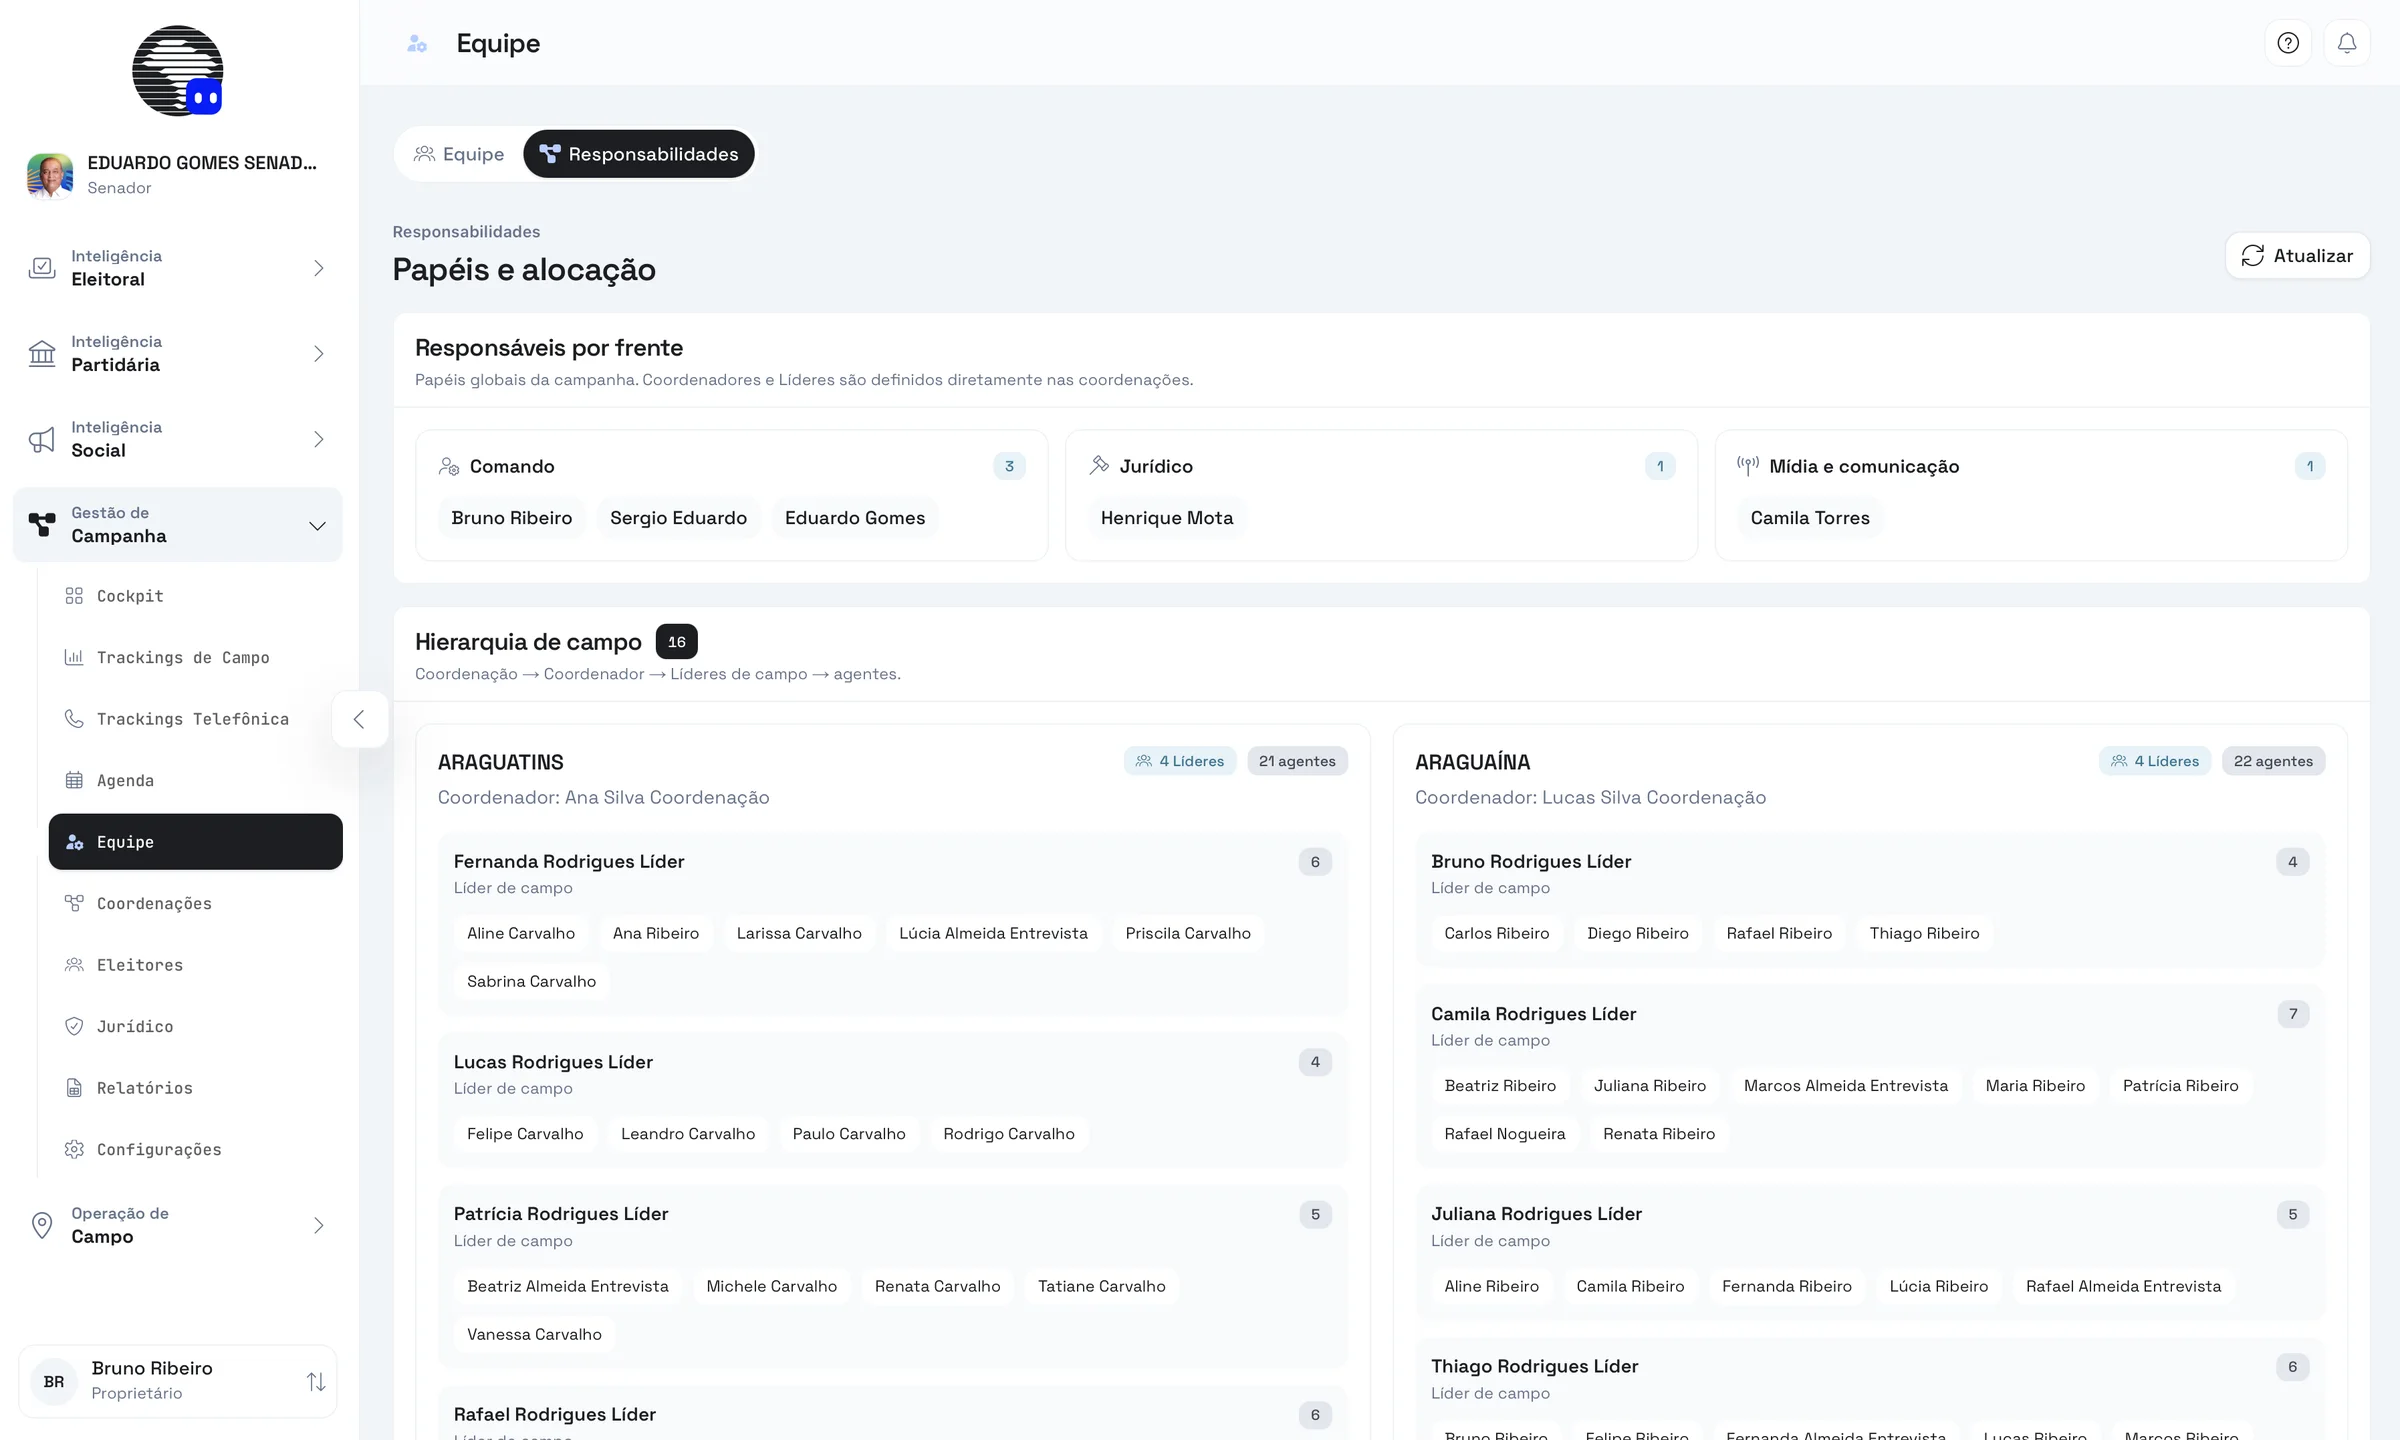Select the Responsabilidades tab
Viewport: 2400px width, 1440px height.
(639, 154)
